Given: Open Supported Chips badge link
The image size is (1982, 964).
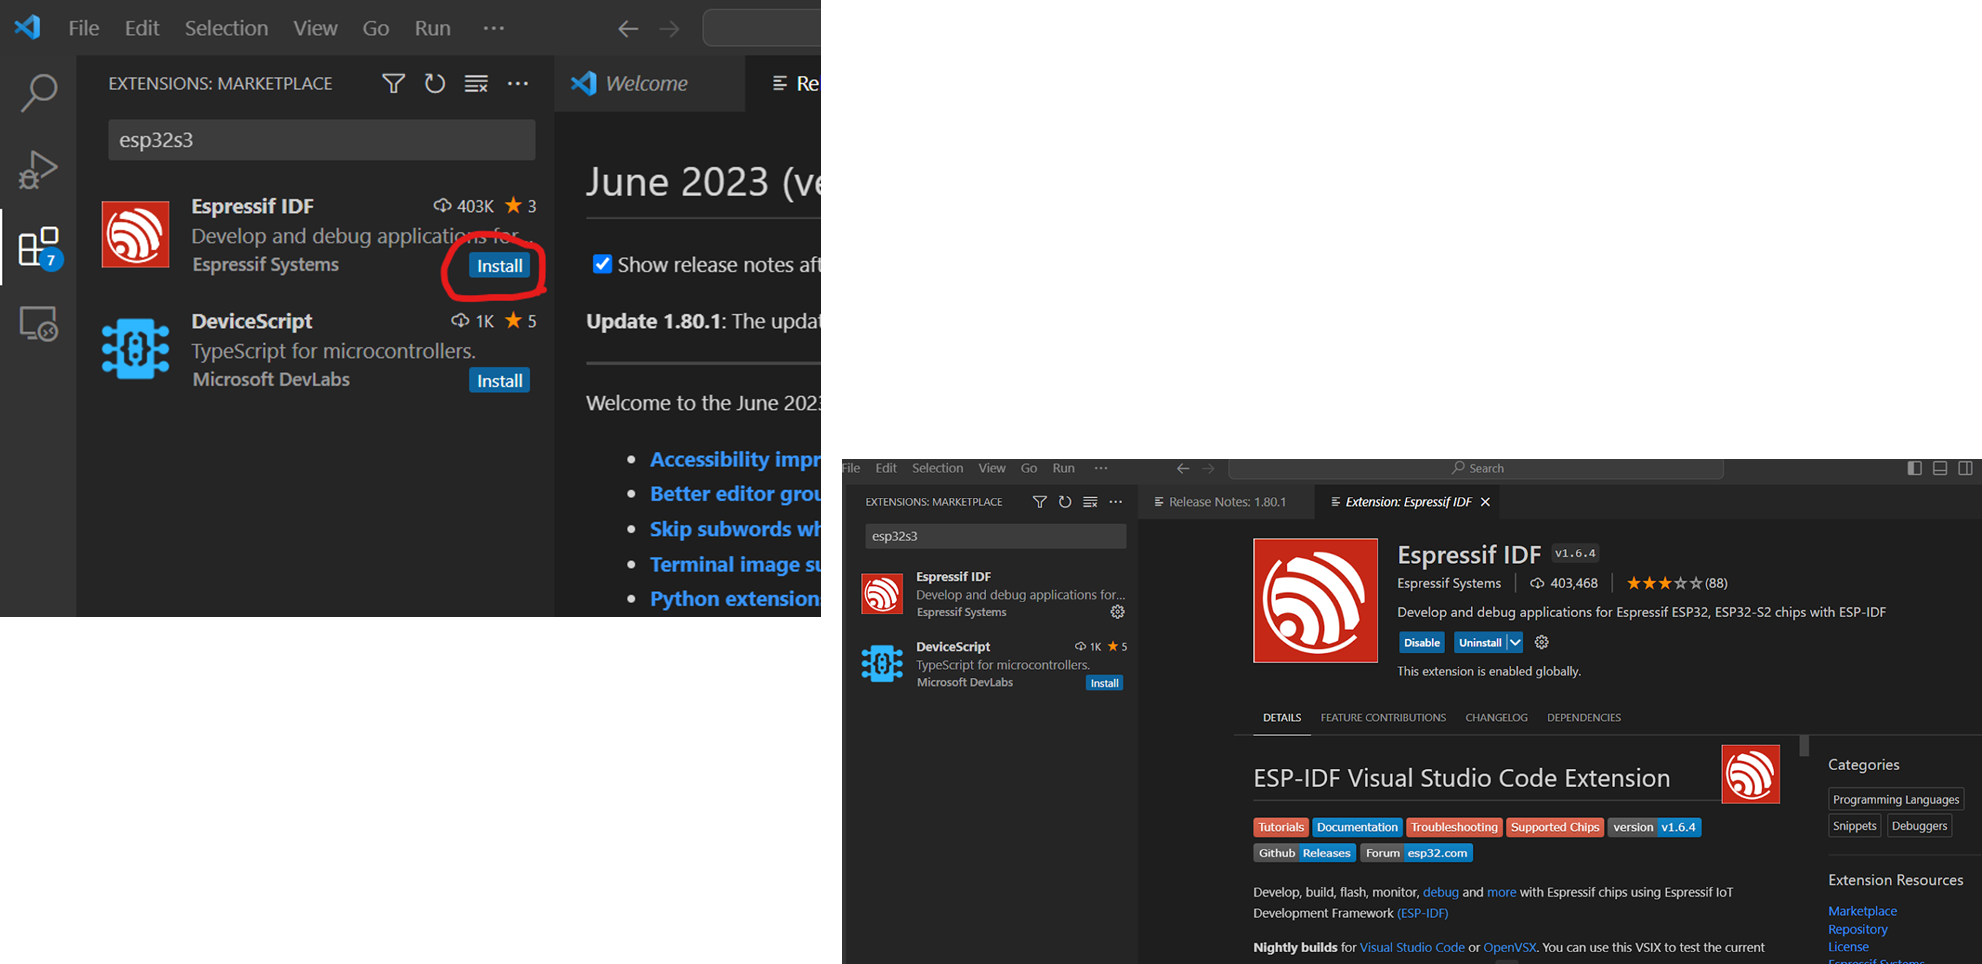Looking at the screenshot, I should [1555, 827].
